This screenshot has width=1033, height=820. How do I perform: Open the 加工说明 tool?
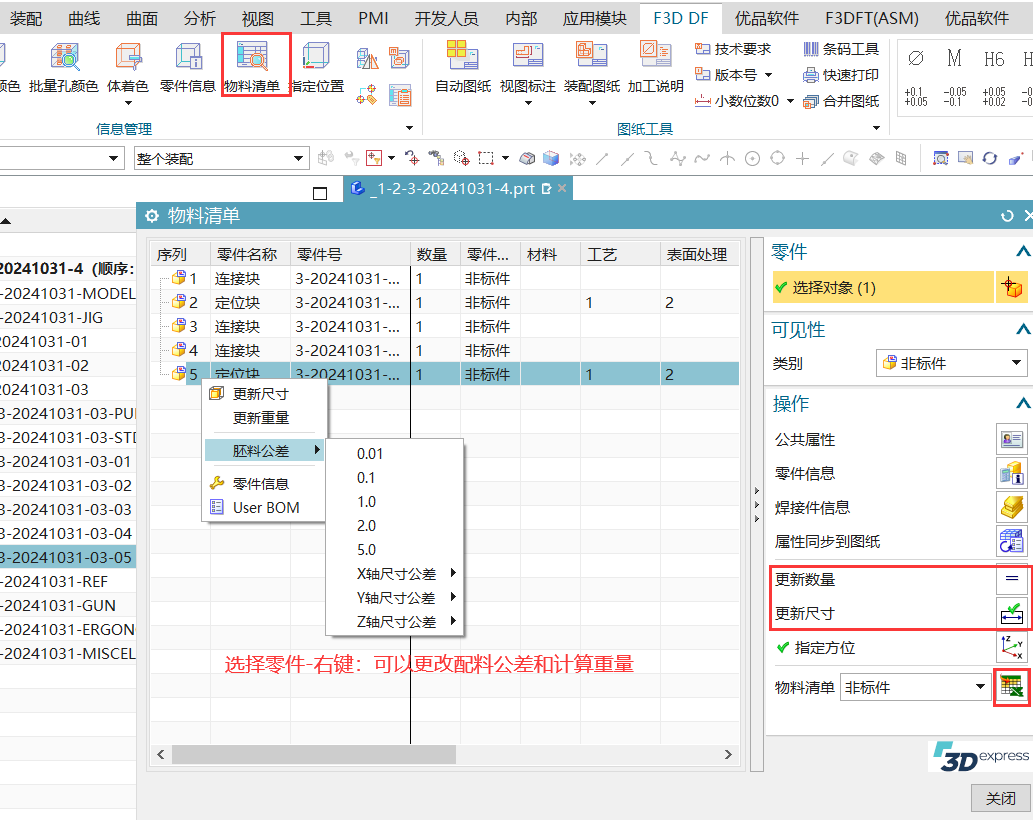click(656, 66)
